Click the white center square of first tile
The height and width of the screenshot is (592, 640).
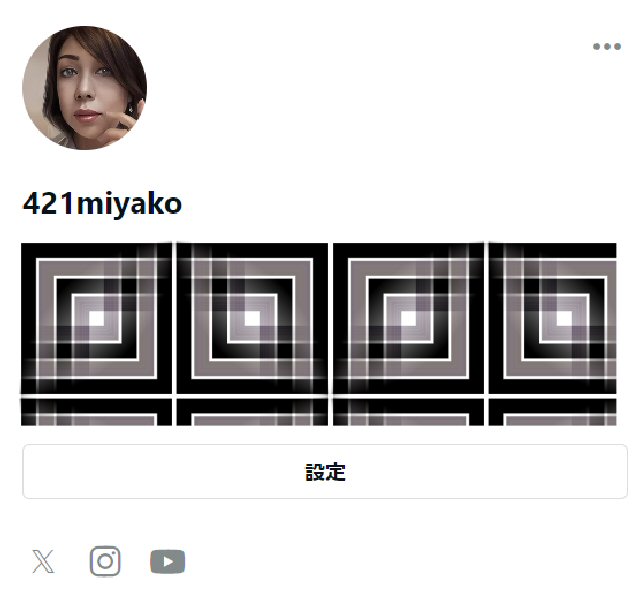click(97, 318)
